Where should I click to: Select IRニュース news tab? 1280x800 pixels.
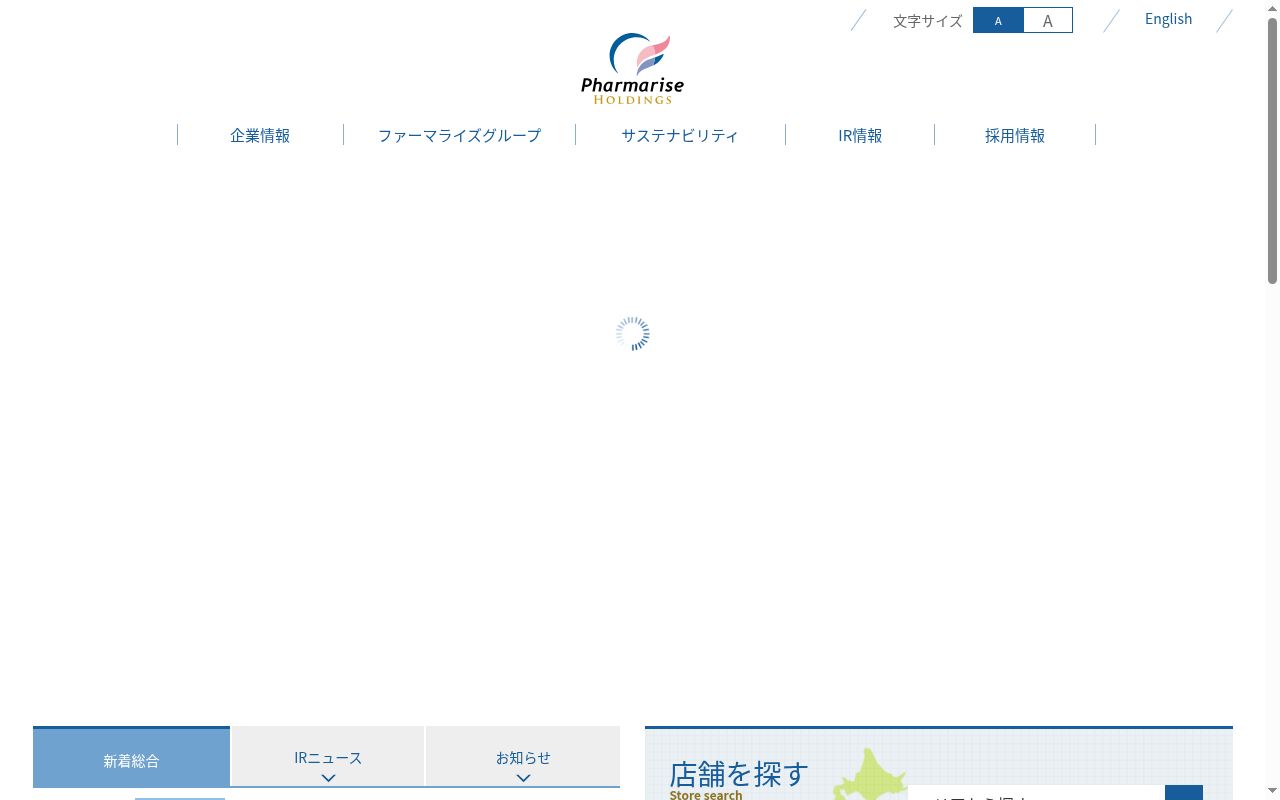click(x=328, y=757)
